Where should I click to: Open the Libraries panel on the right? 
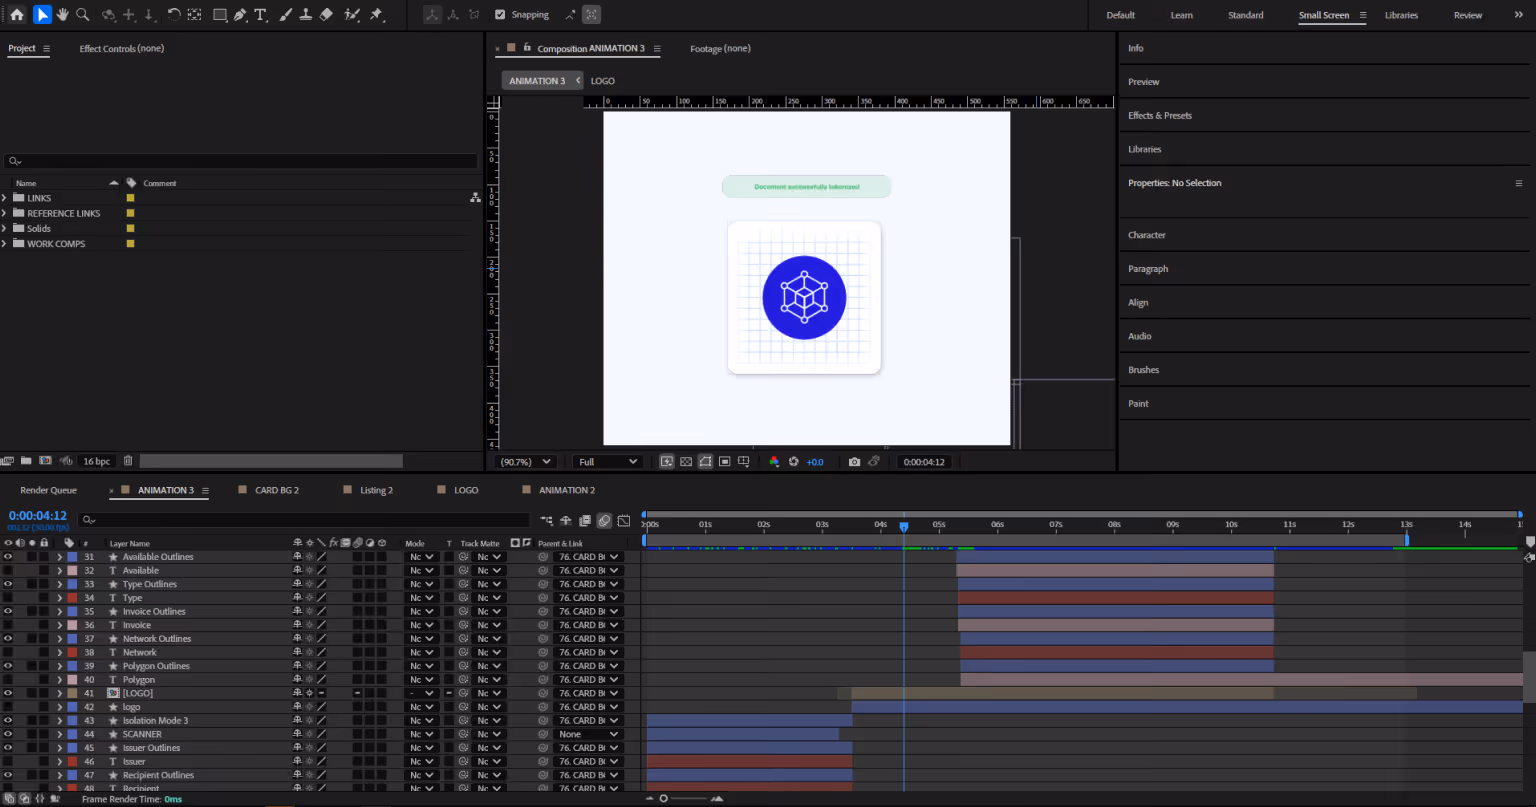(x=1144, y=149)
